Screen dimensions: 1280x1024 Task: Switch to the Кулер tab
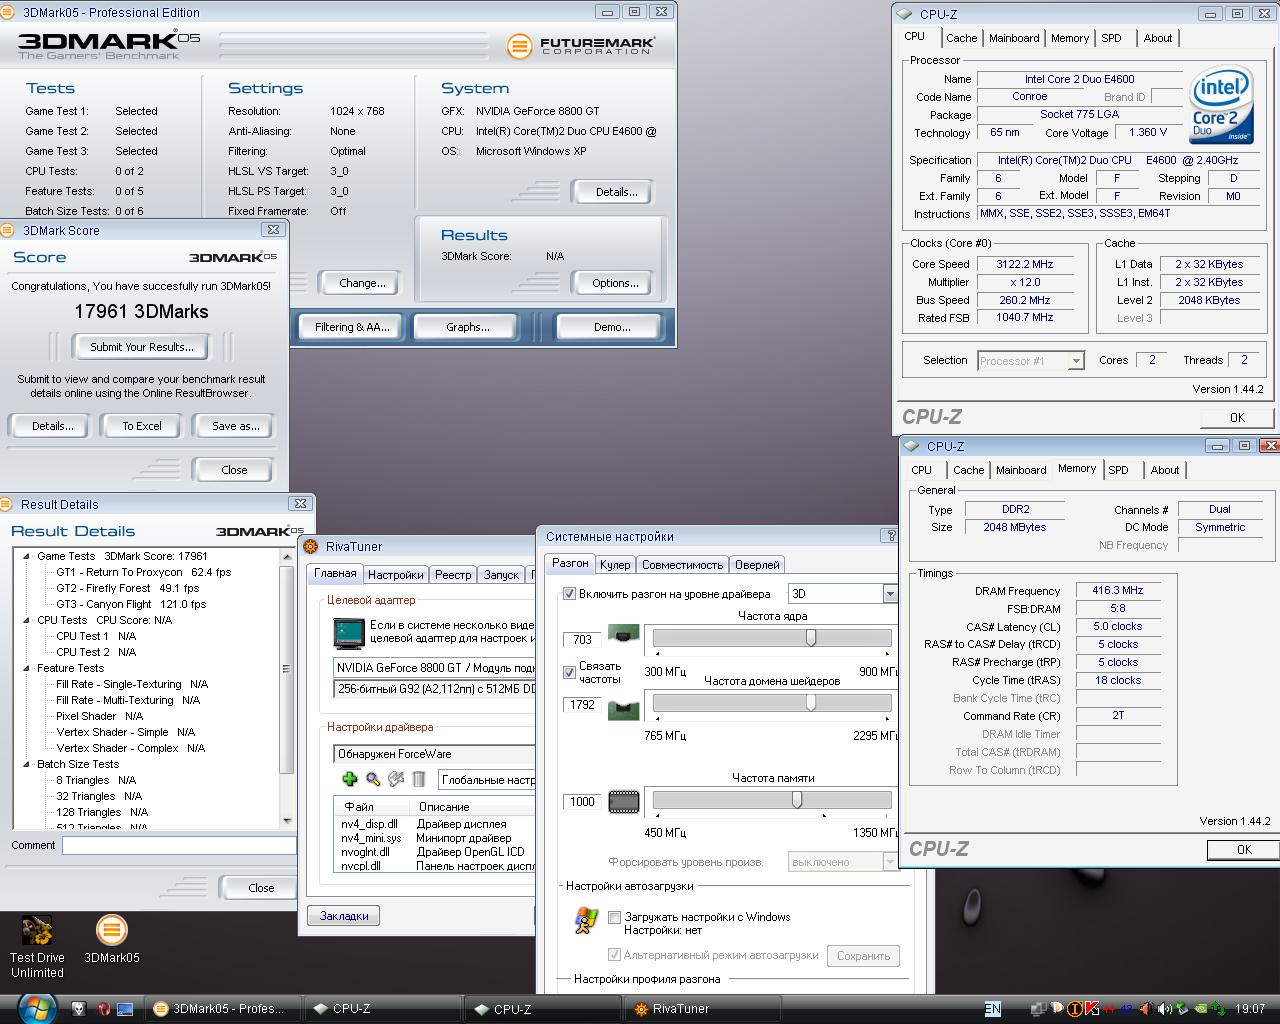click(x=615, y=565)
